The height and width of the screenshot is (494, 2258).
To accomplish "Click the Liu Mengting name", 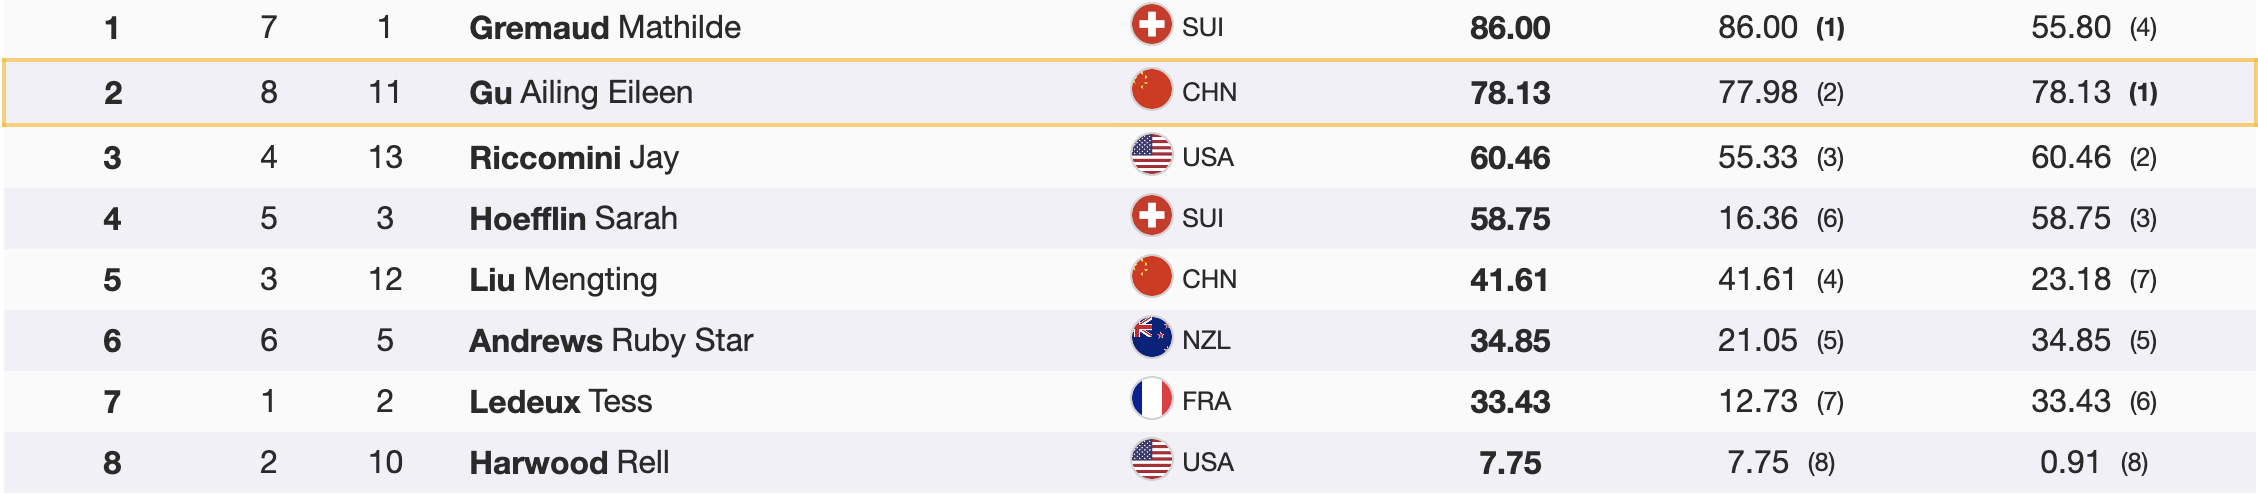I will click(563, 279).
